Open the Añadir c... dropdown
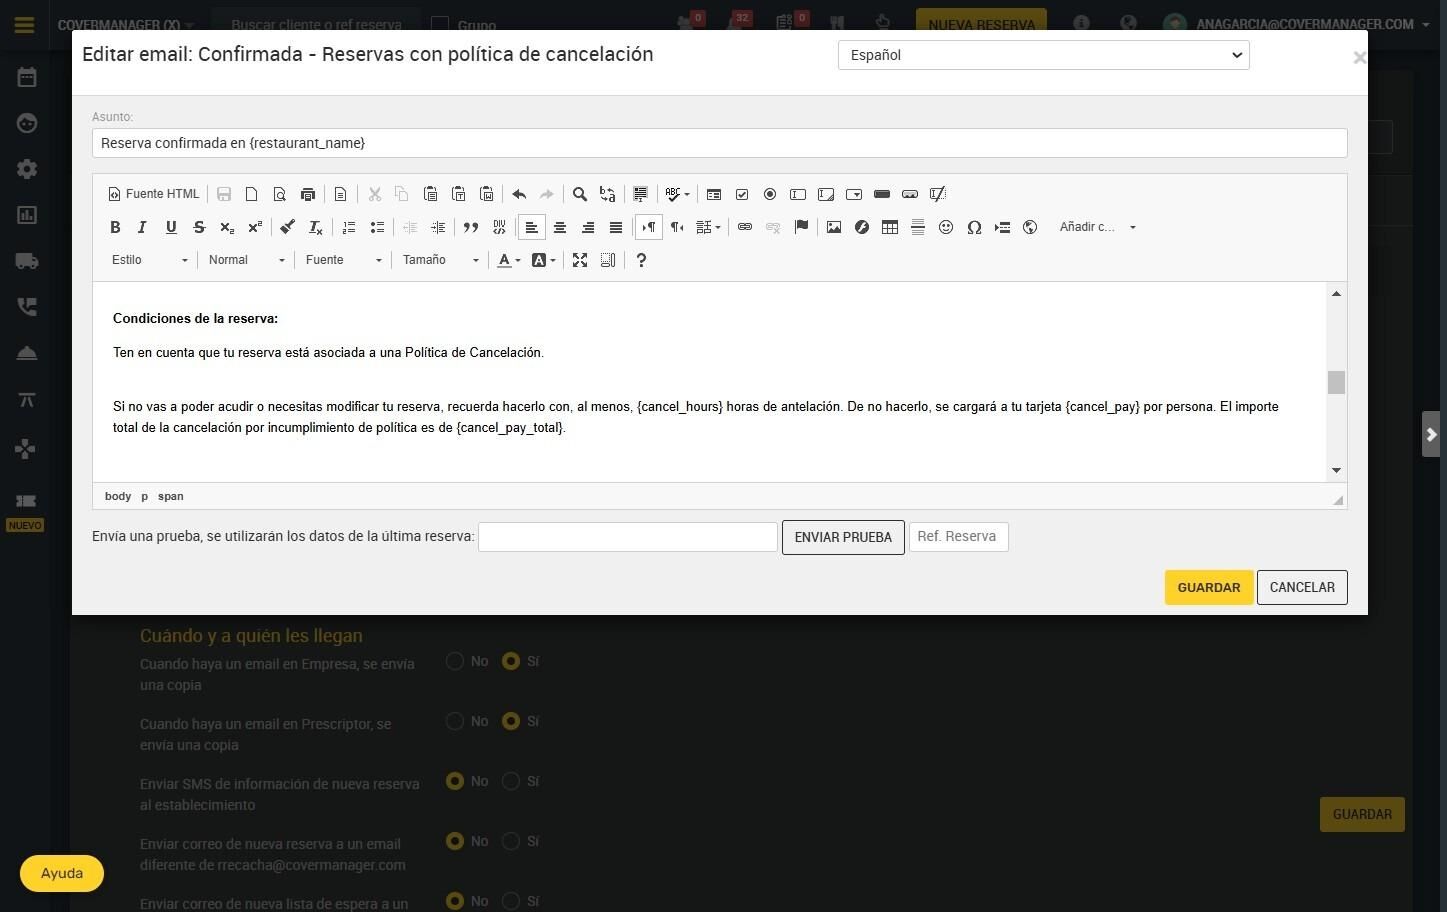This screenshot has width=1447, height=912. 1098,227
